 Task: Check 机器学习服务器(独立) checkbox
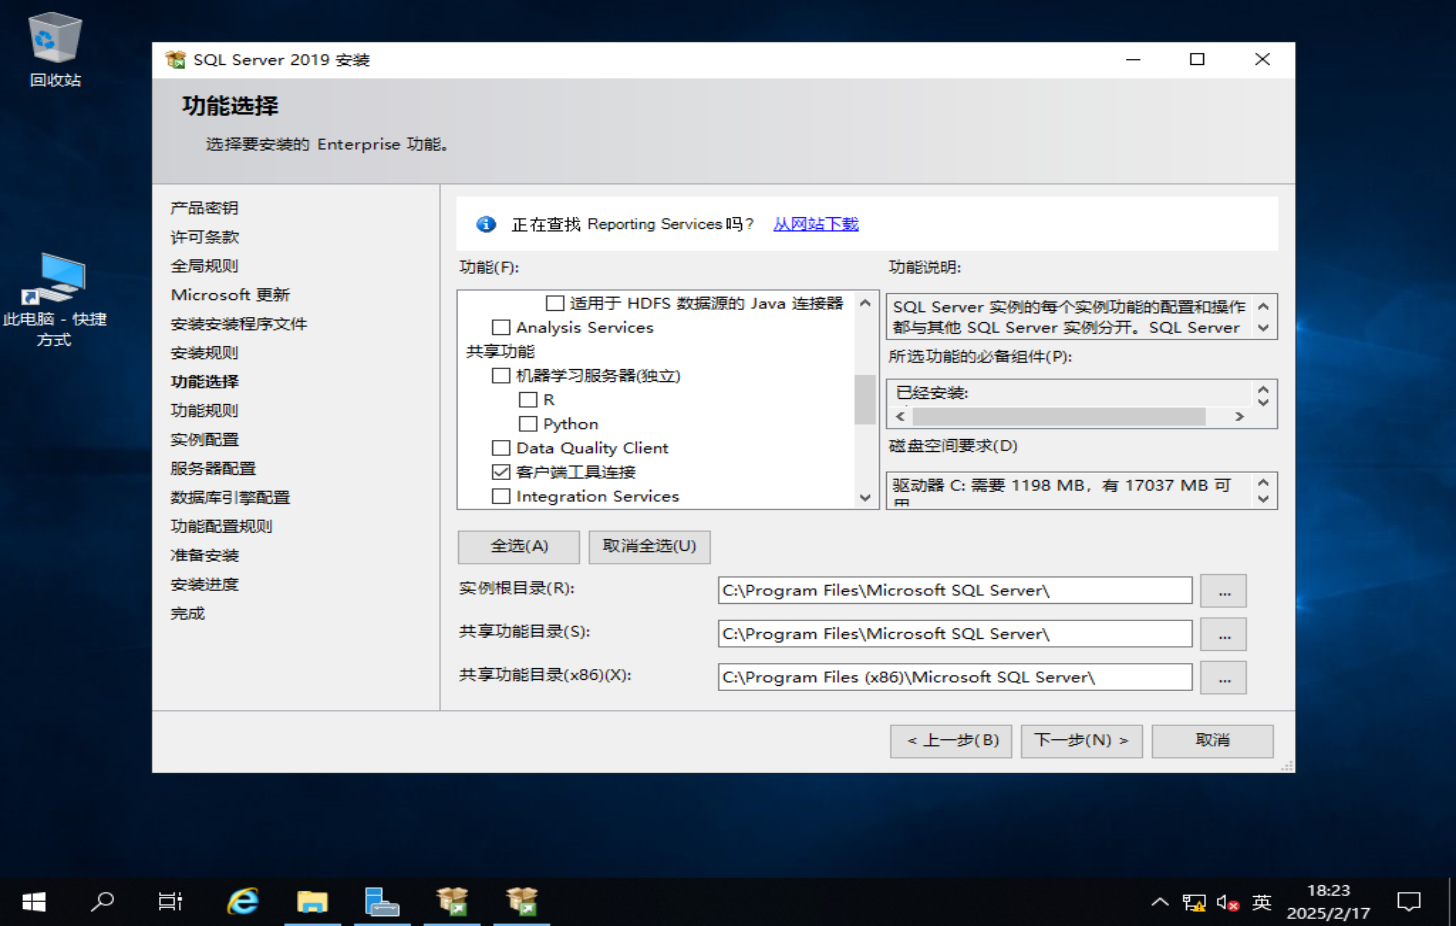pos(501,376)
